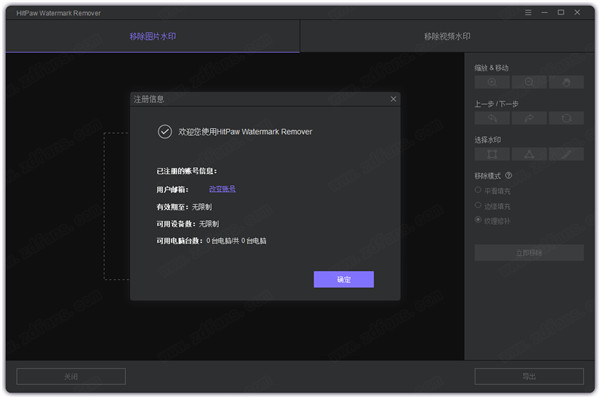600x398 pixels.
Task: Click the checkmark welcome icon in dialog
Action: (x=165, y=132)
